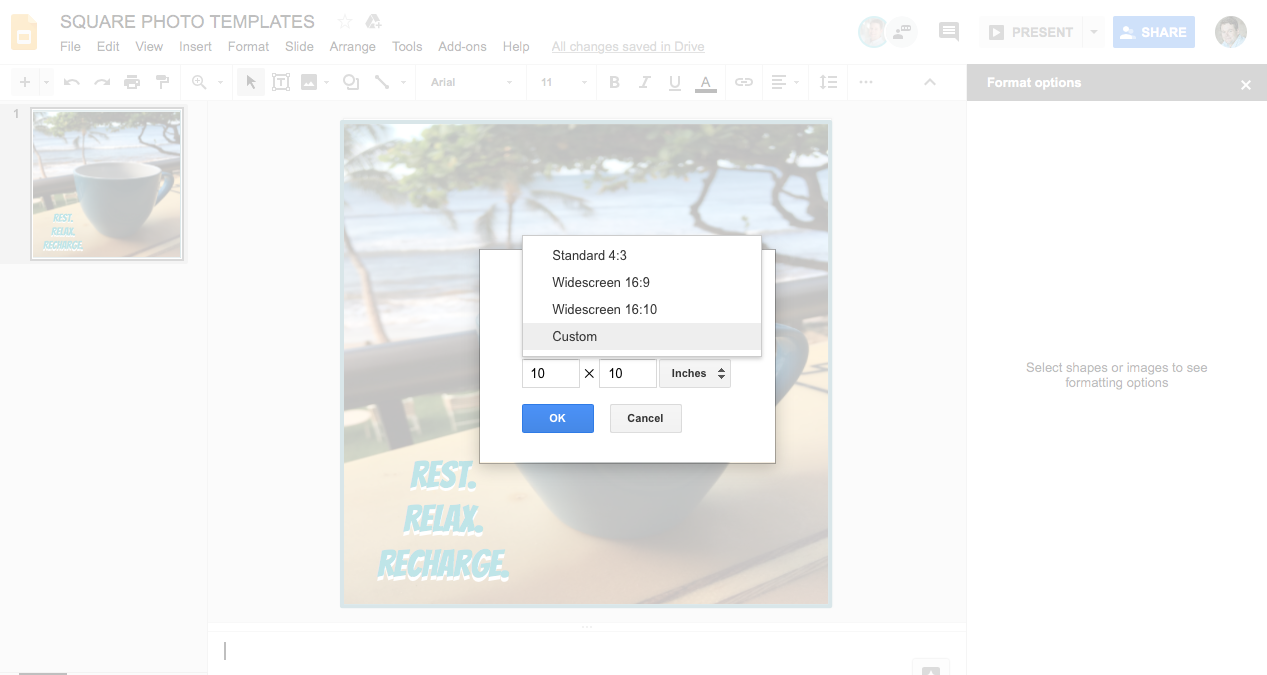Click the PRESENT button
1267x675 pixels.
point(1031,32)
